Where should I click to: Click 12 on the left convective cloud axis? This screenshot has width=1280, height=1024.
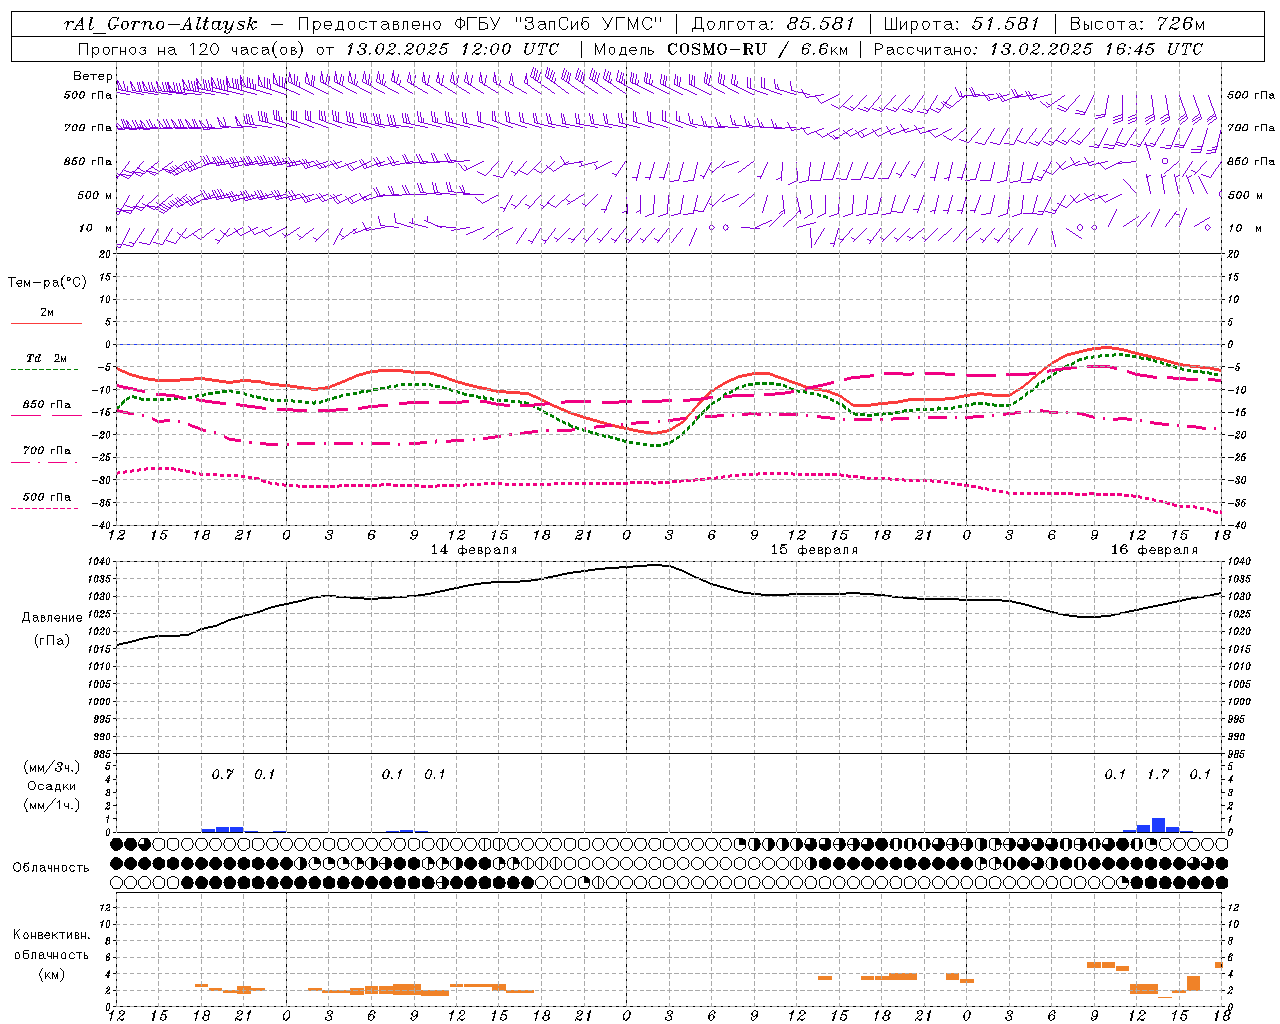(105, 907)
